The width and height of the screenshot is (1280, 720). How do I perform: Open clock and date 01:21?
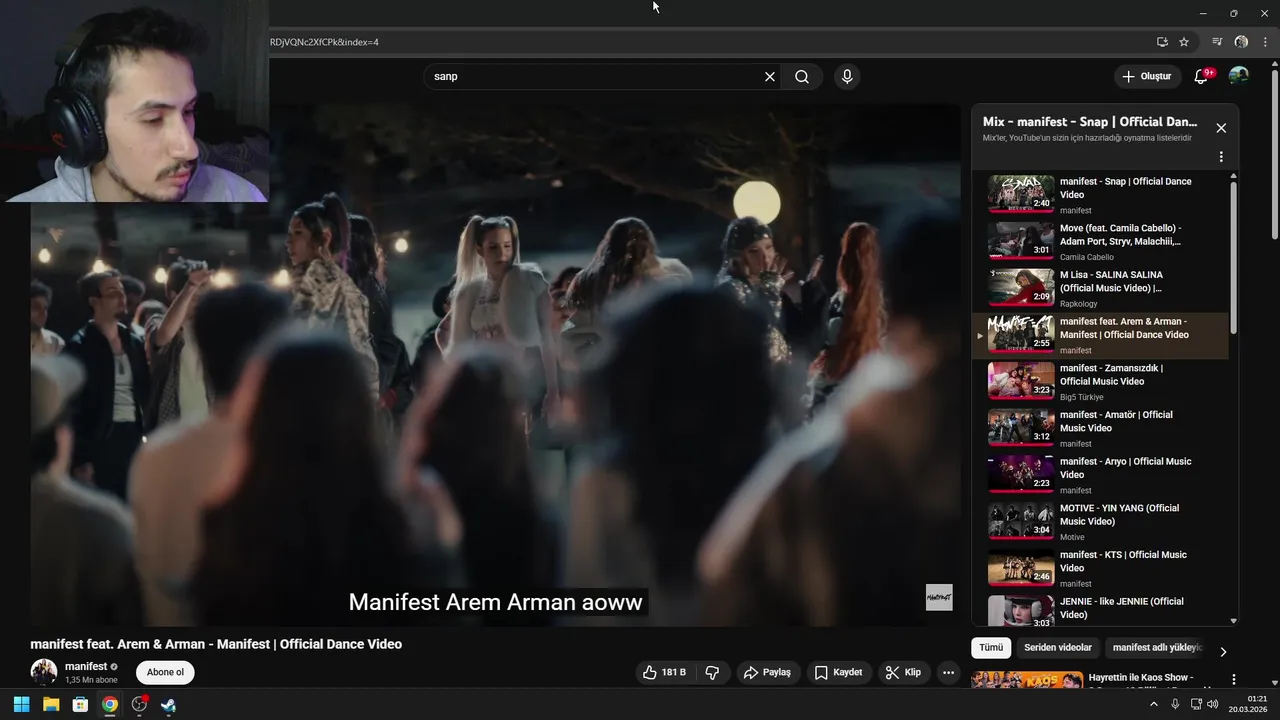1248,704
